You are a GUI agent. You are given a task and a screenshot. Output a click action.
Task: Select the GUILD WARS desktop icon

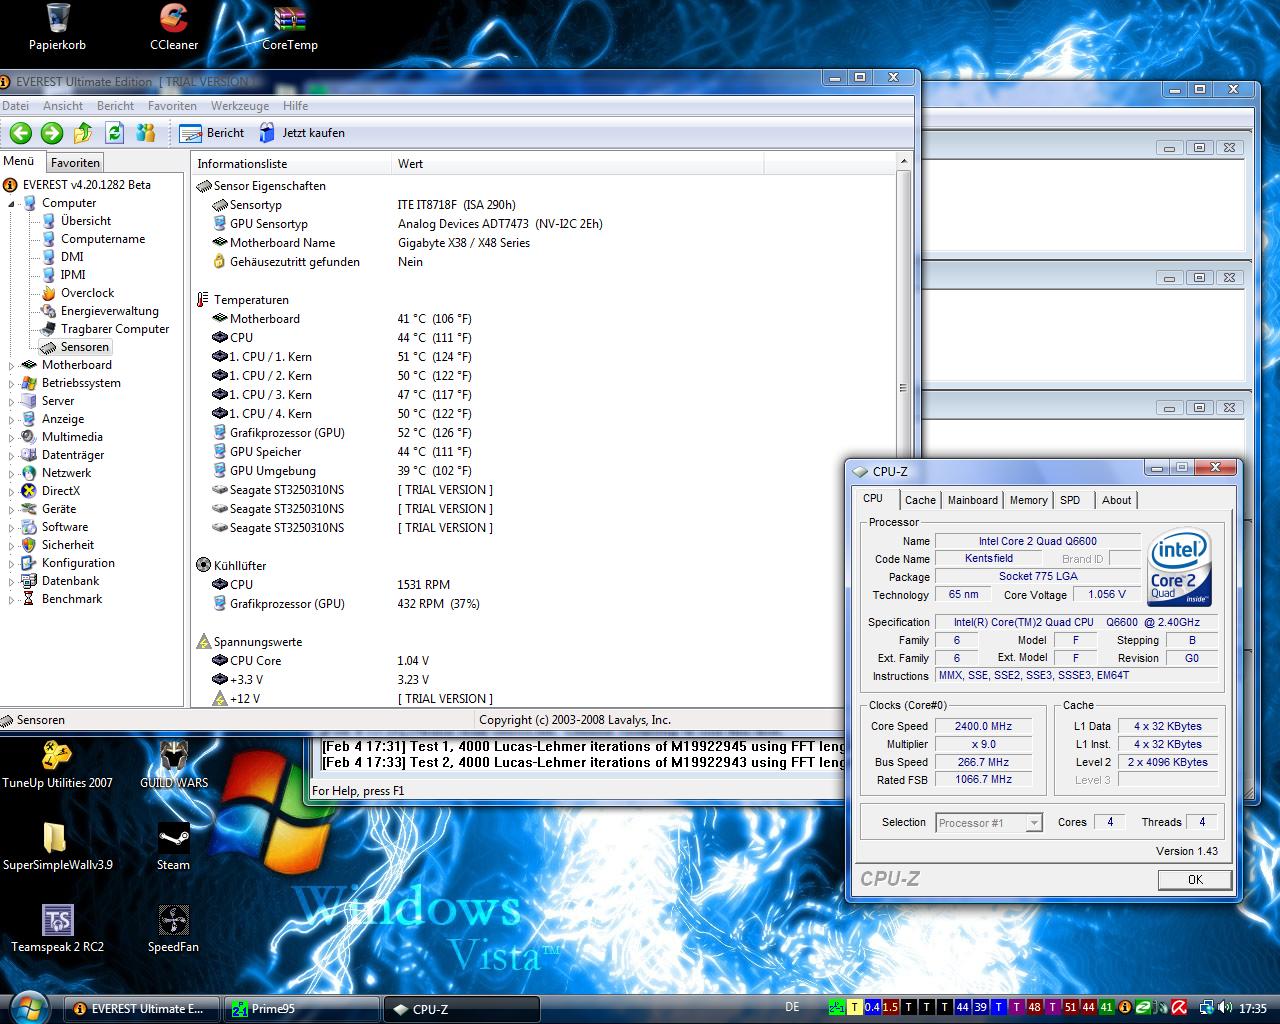[174, 765]
